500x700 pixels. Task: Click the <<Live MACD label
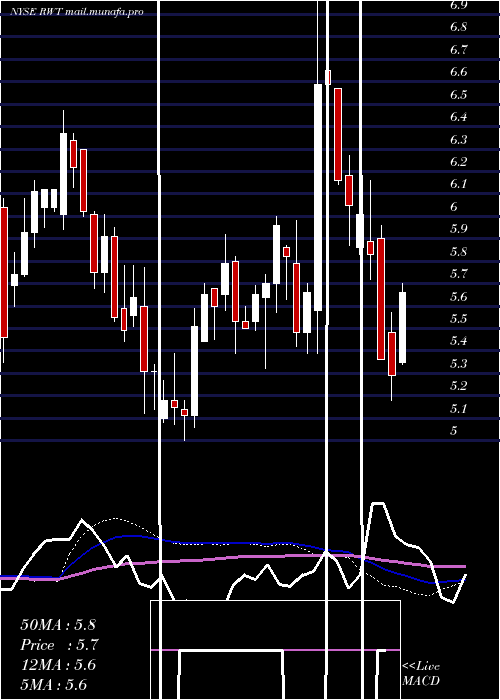(x=421, y=673)
